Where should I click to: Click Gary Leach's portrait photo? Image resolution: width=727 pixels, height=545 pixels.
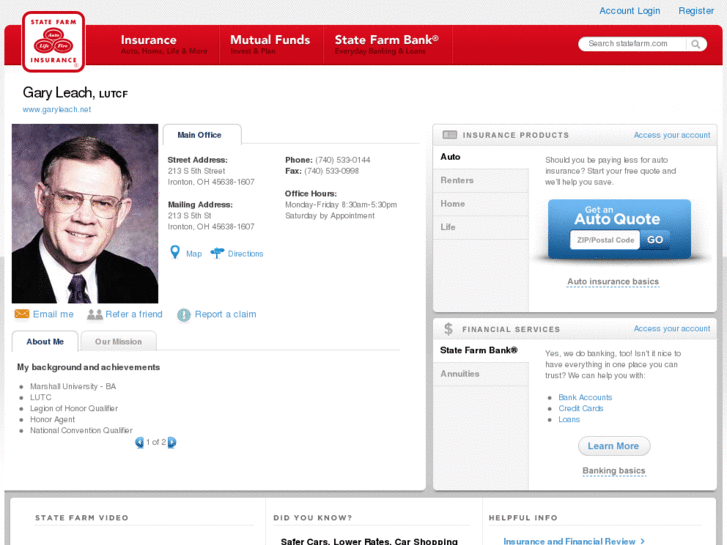click(x=85, y=213)
